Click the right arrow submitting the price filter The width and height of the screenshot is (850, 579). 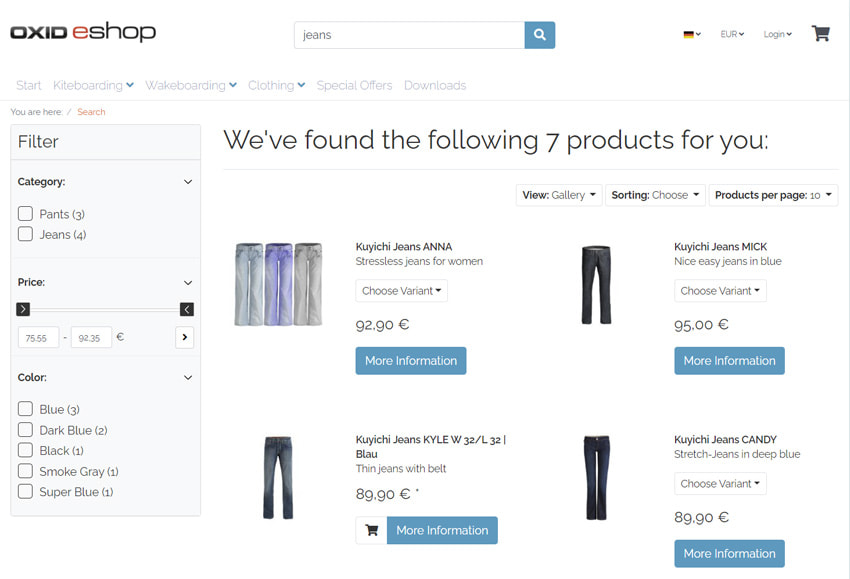click(184, 337)
